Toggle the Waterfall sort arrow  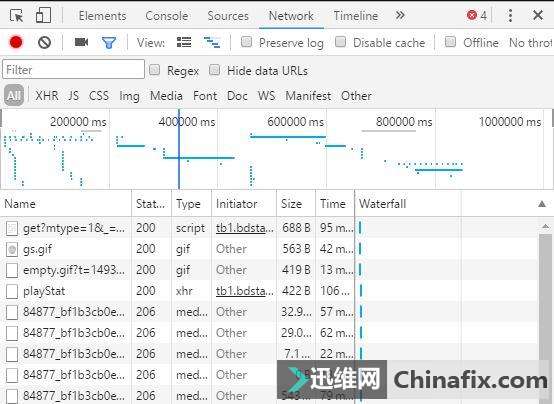click(x=542, y=204)
